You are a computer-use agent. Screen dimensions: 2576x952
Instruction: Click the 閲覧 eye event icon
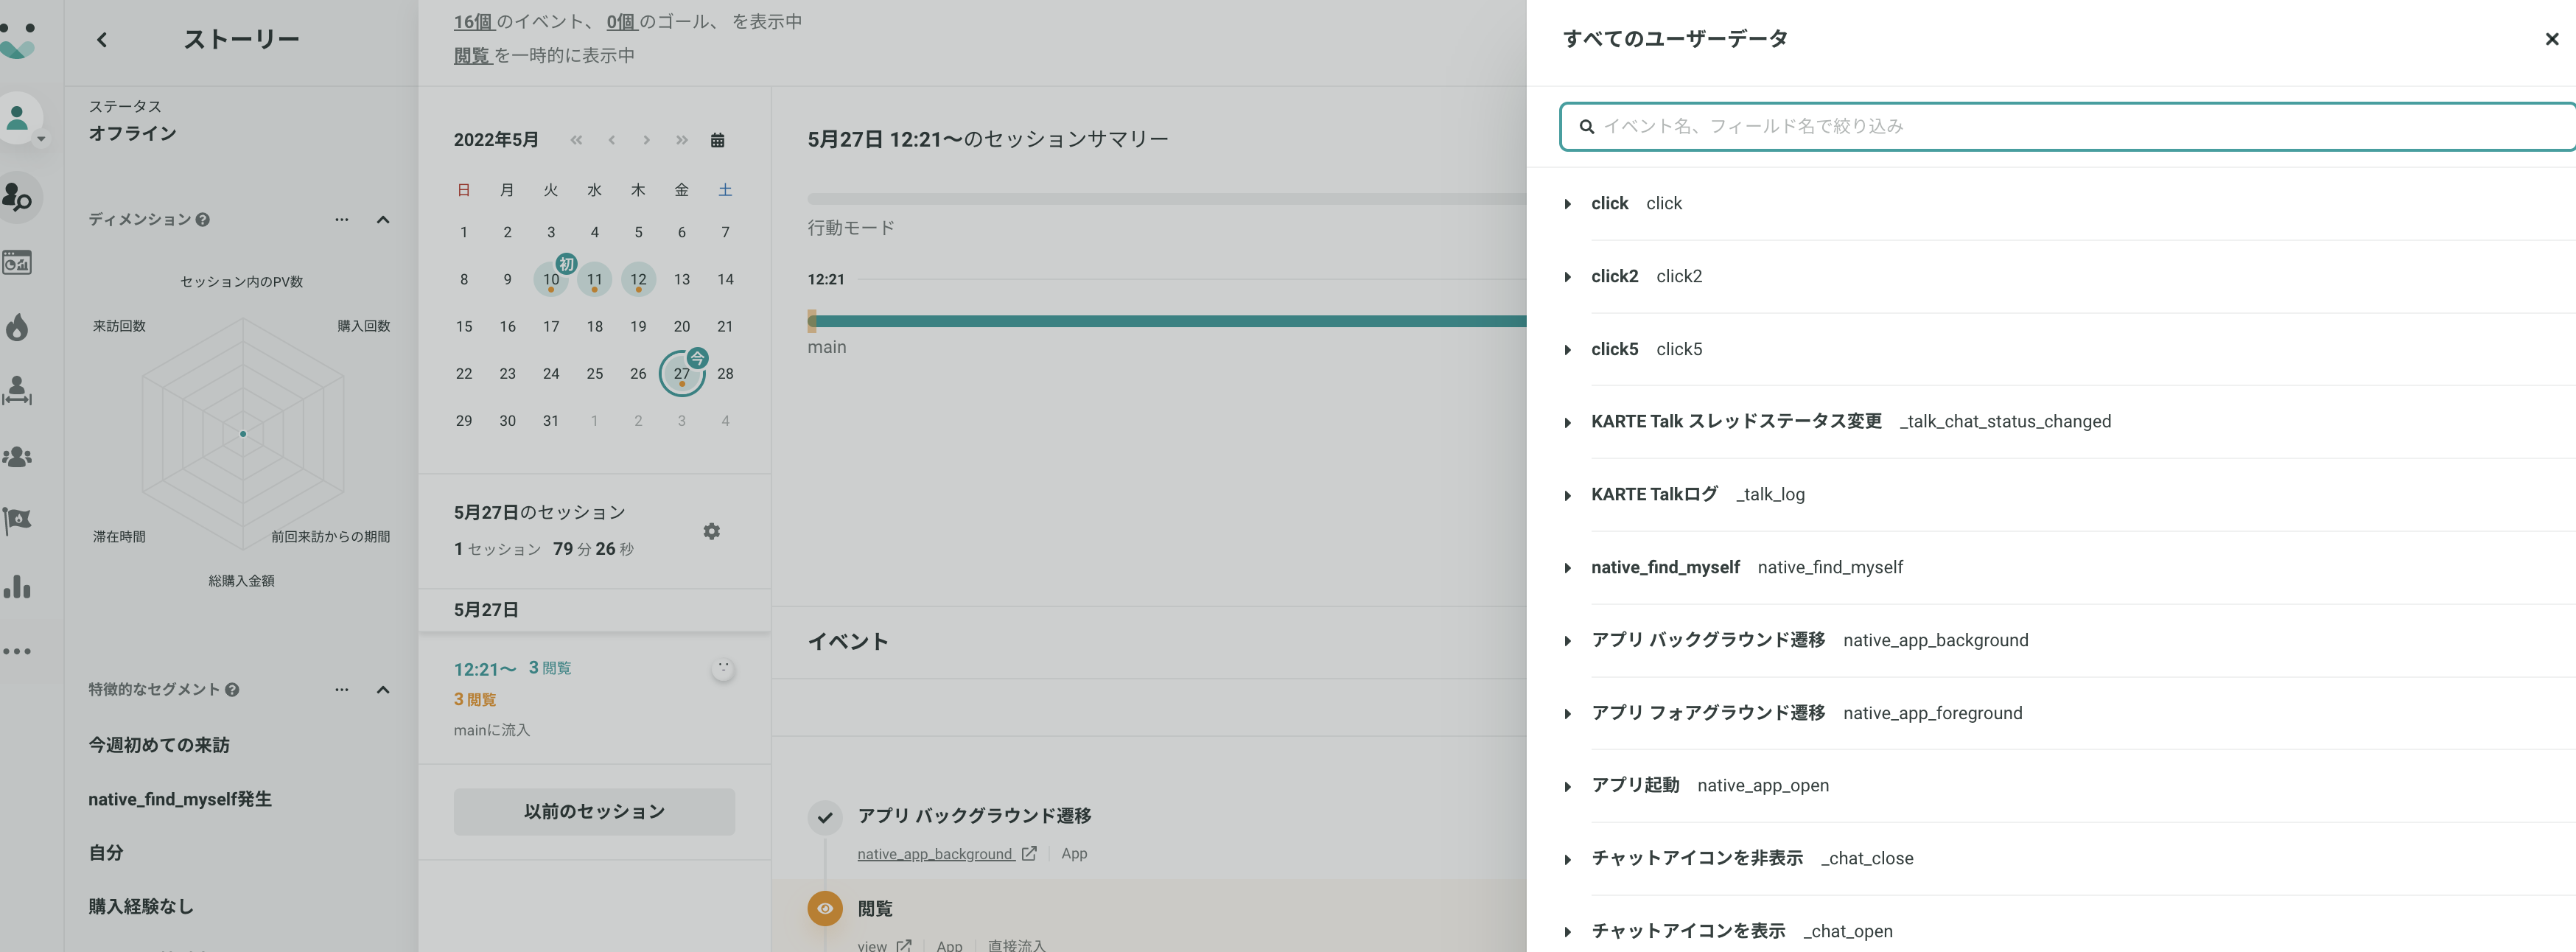pos(825,908)
